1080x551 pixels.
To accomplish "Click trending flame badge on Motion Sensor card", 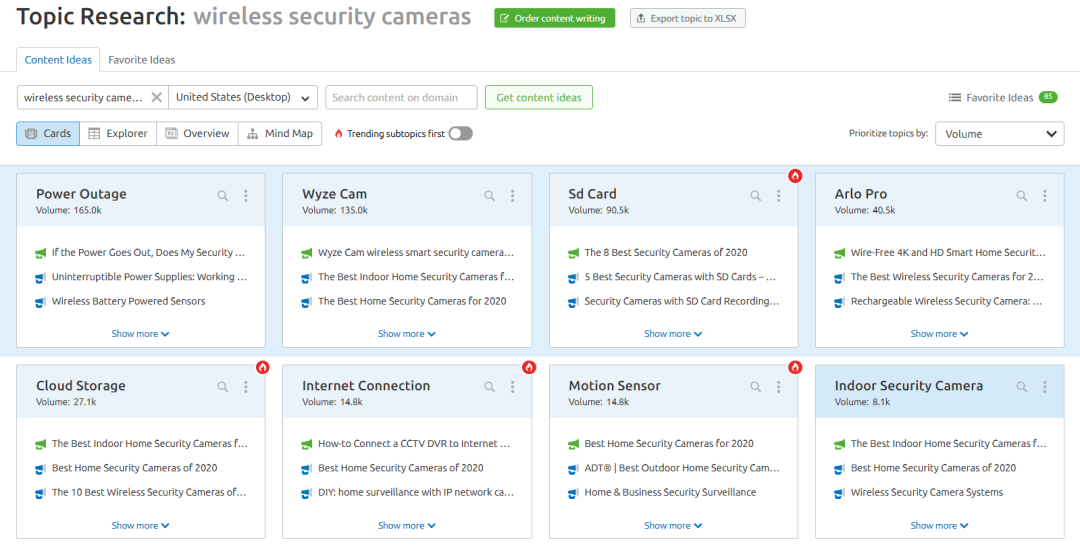I will pos(796,367).
